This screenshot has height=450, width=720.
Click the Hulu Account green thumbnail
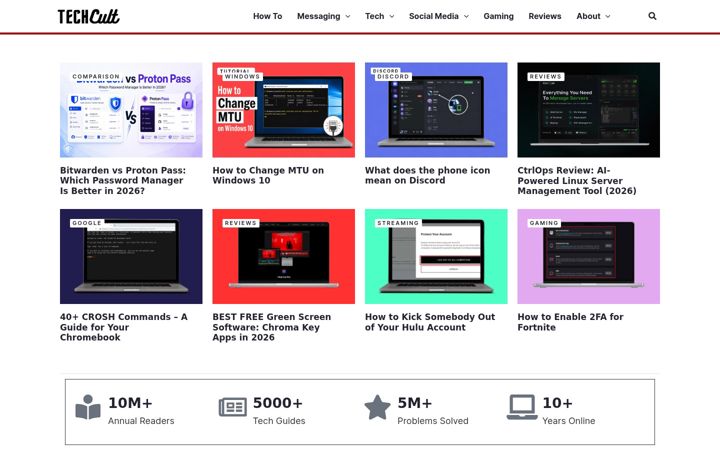click(x=436, y=256)
